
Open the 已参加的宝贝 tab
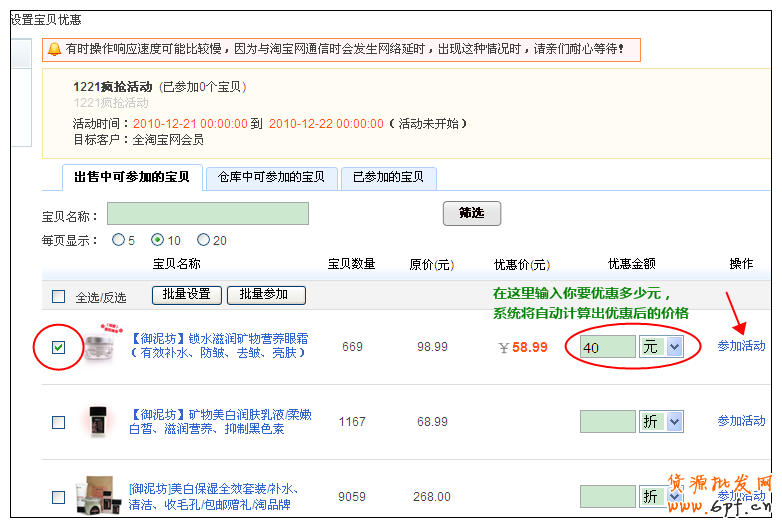(388, 178)
